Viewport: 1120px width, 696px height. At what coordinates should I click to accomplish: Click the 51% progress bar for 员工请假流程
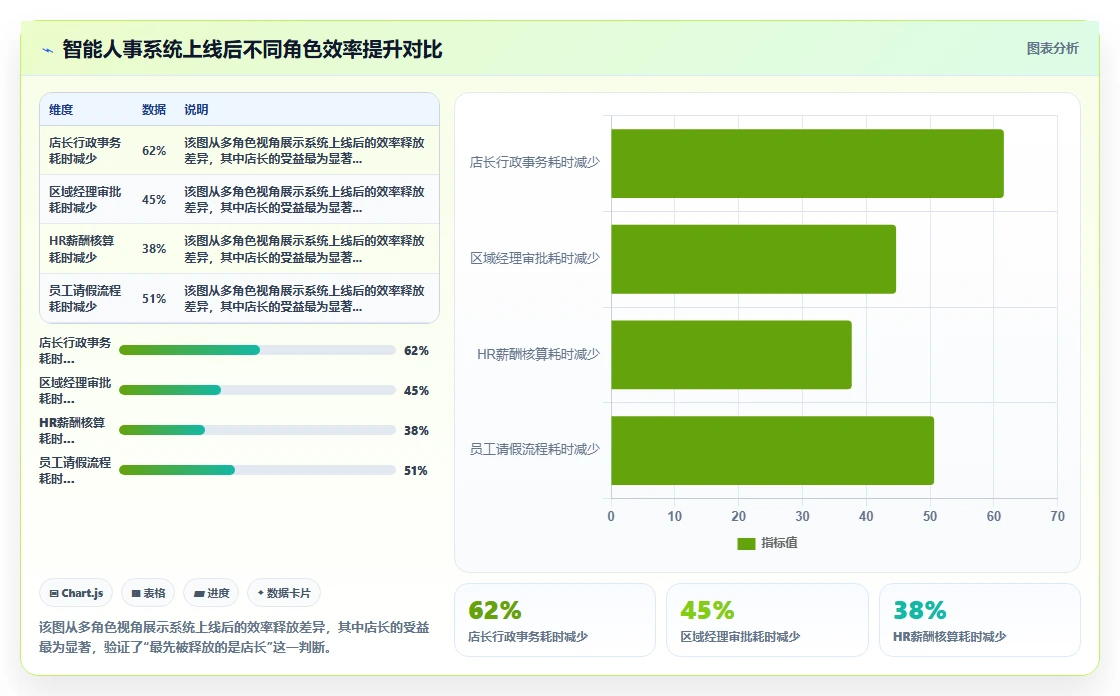pyautogui.click(x=257, y=470)
